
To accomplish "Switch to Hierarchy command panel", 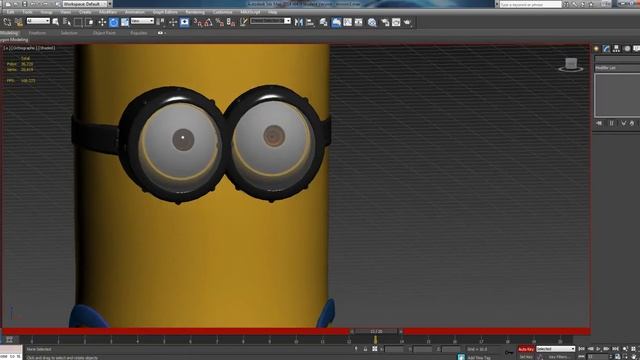I will (x=617, y=49).
